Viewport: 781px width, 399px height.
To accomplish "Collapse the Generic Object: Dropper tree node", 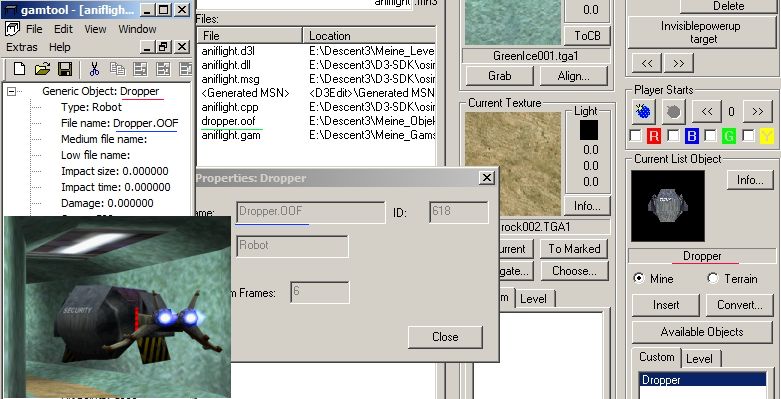I will point(11,91).
